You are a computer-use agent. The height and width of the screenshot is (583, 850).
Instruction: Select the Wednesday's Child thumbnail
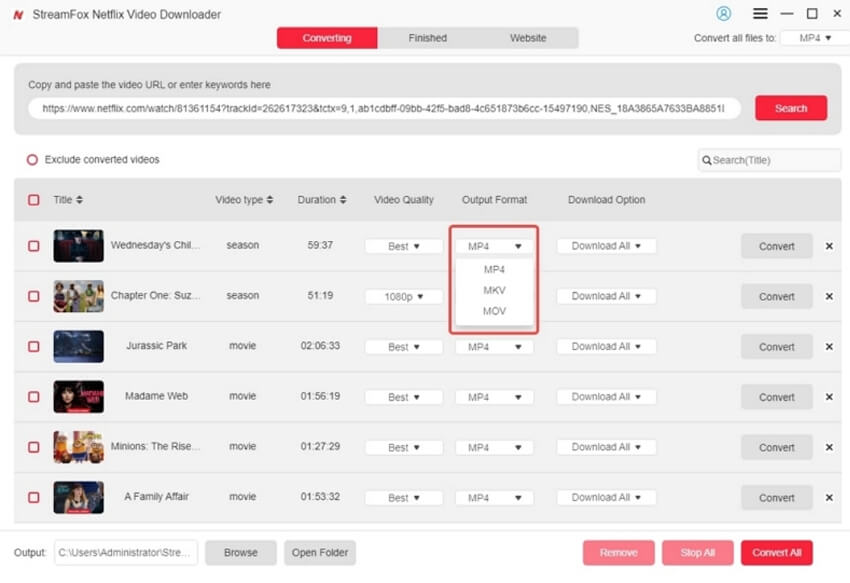click(79, 246)
